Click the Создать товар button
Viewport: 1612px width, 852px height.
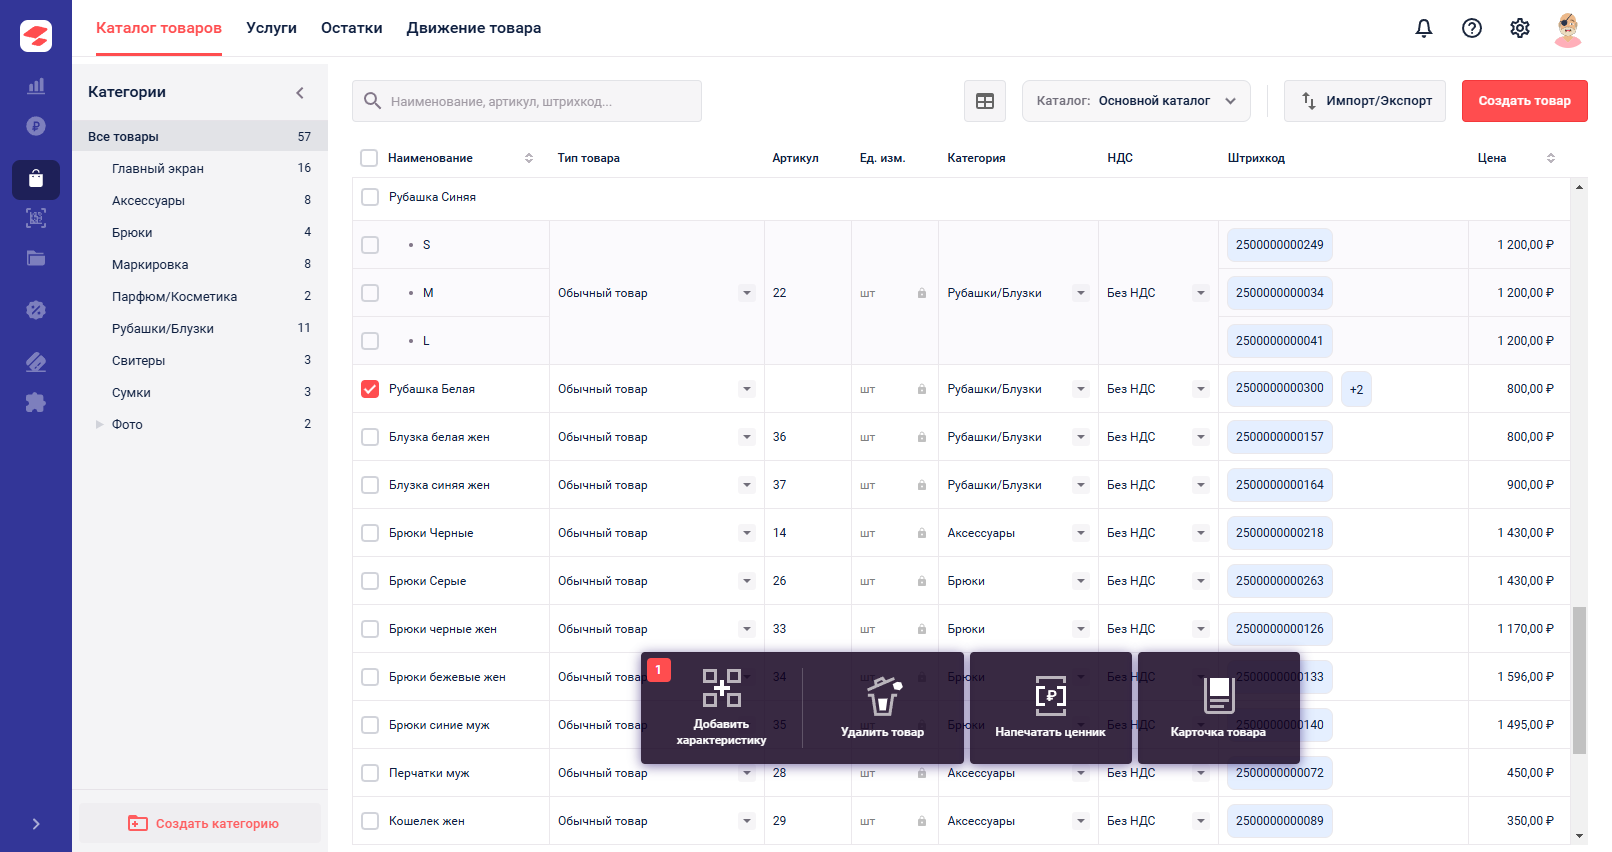(x=1525, y=101)
